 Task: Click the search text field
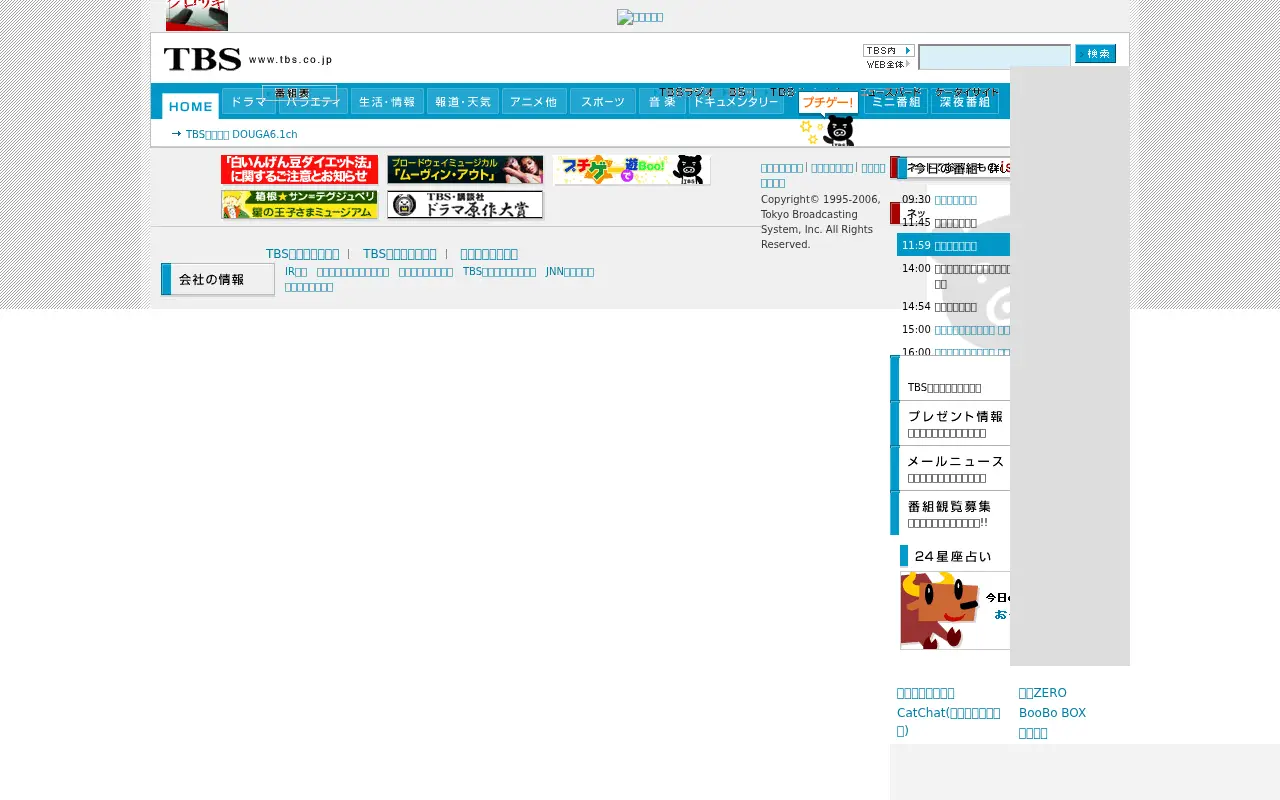point(994,57)
